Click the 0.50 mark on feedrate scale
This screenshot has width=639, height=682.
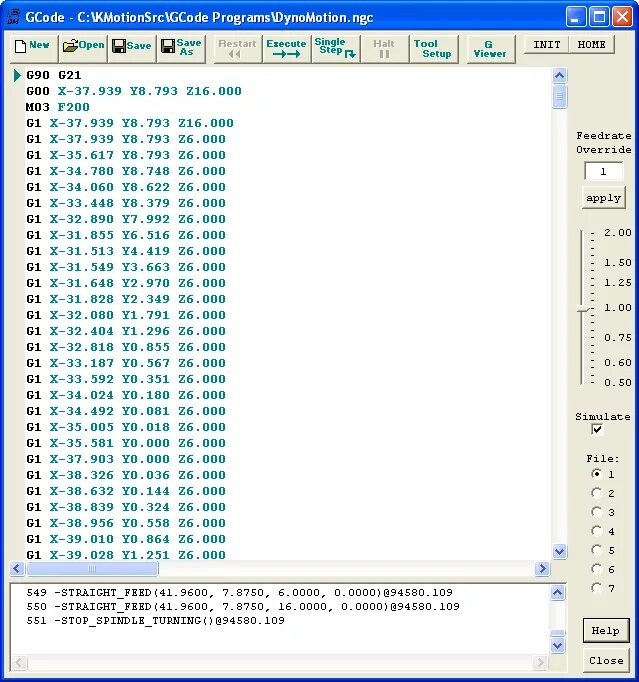618,383
